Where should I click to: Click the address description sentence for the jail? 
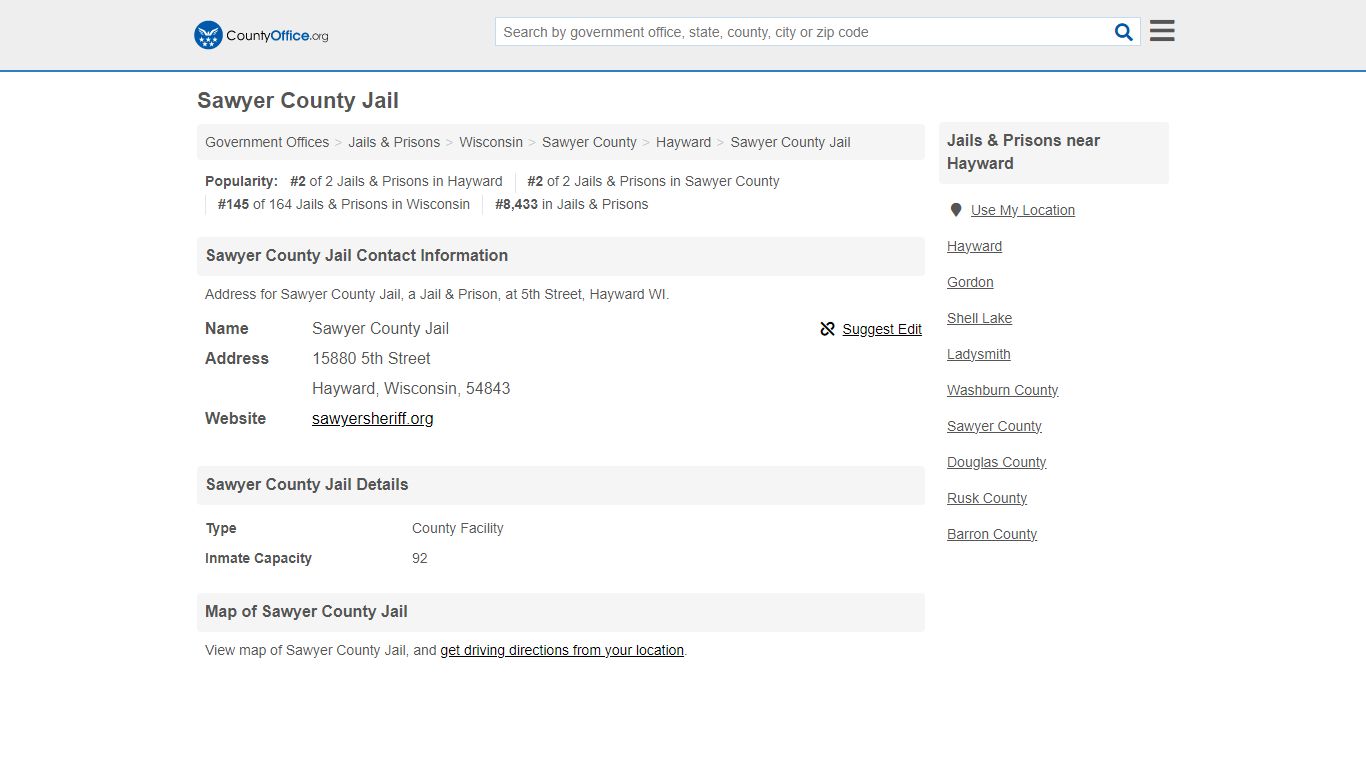(437, 294)
